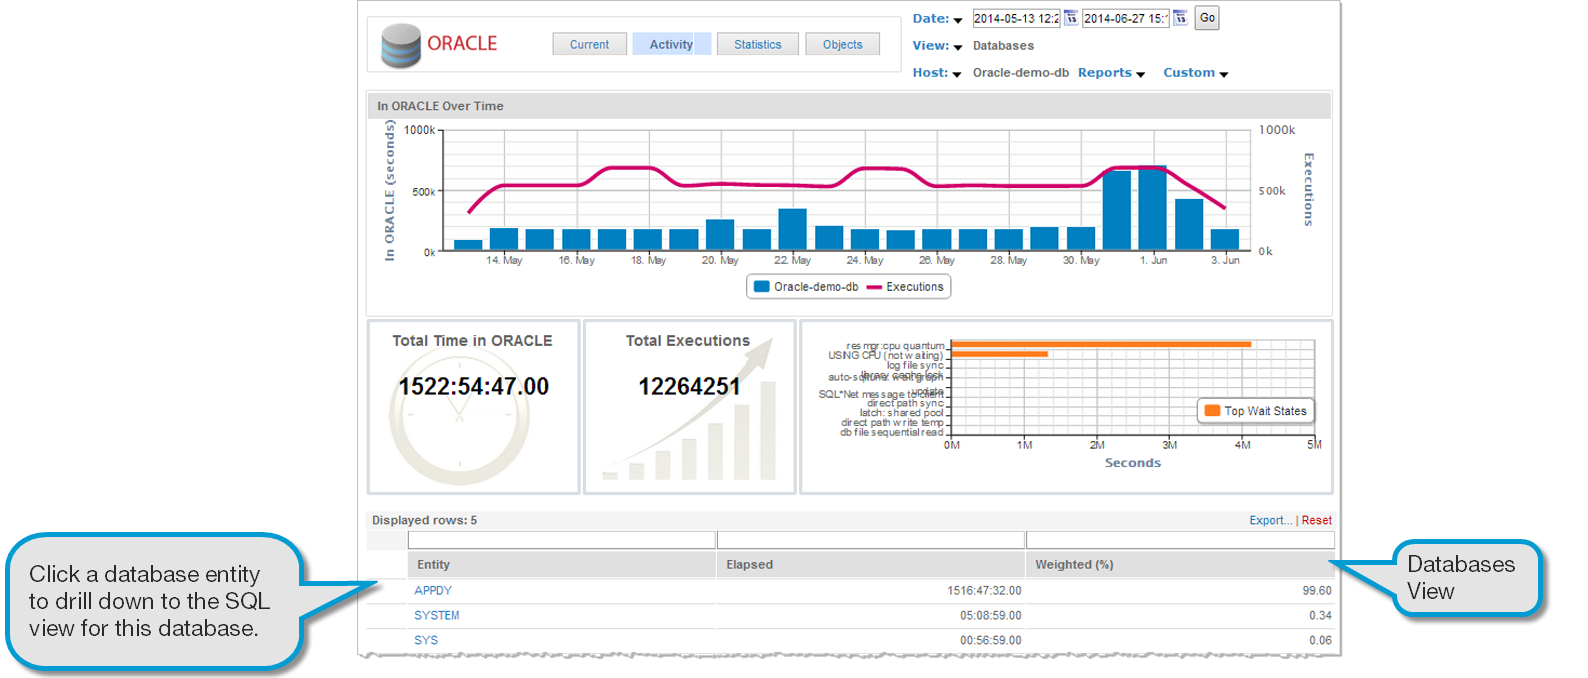Click the Databases view label
This screenshot has width=1588, height=678.
coord(1003,46)
